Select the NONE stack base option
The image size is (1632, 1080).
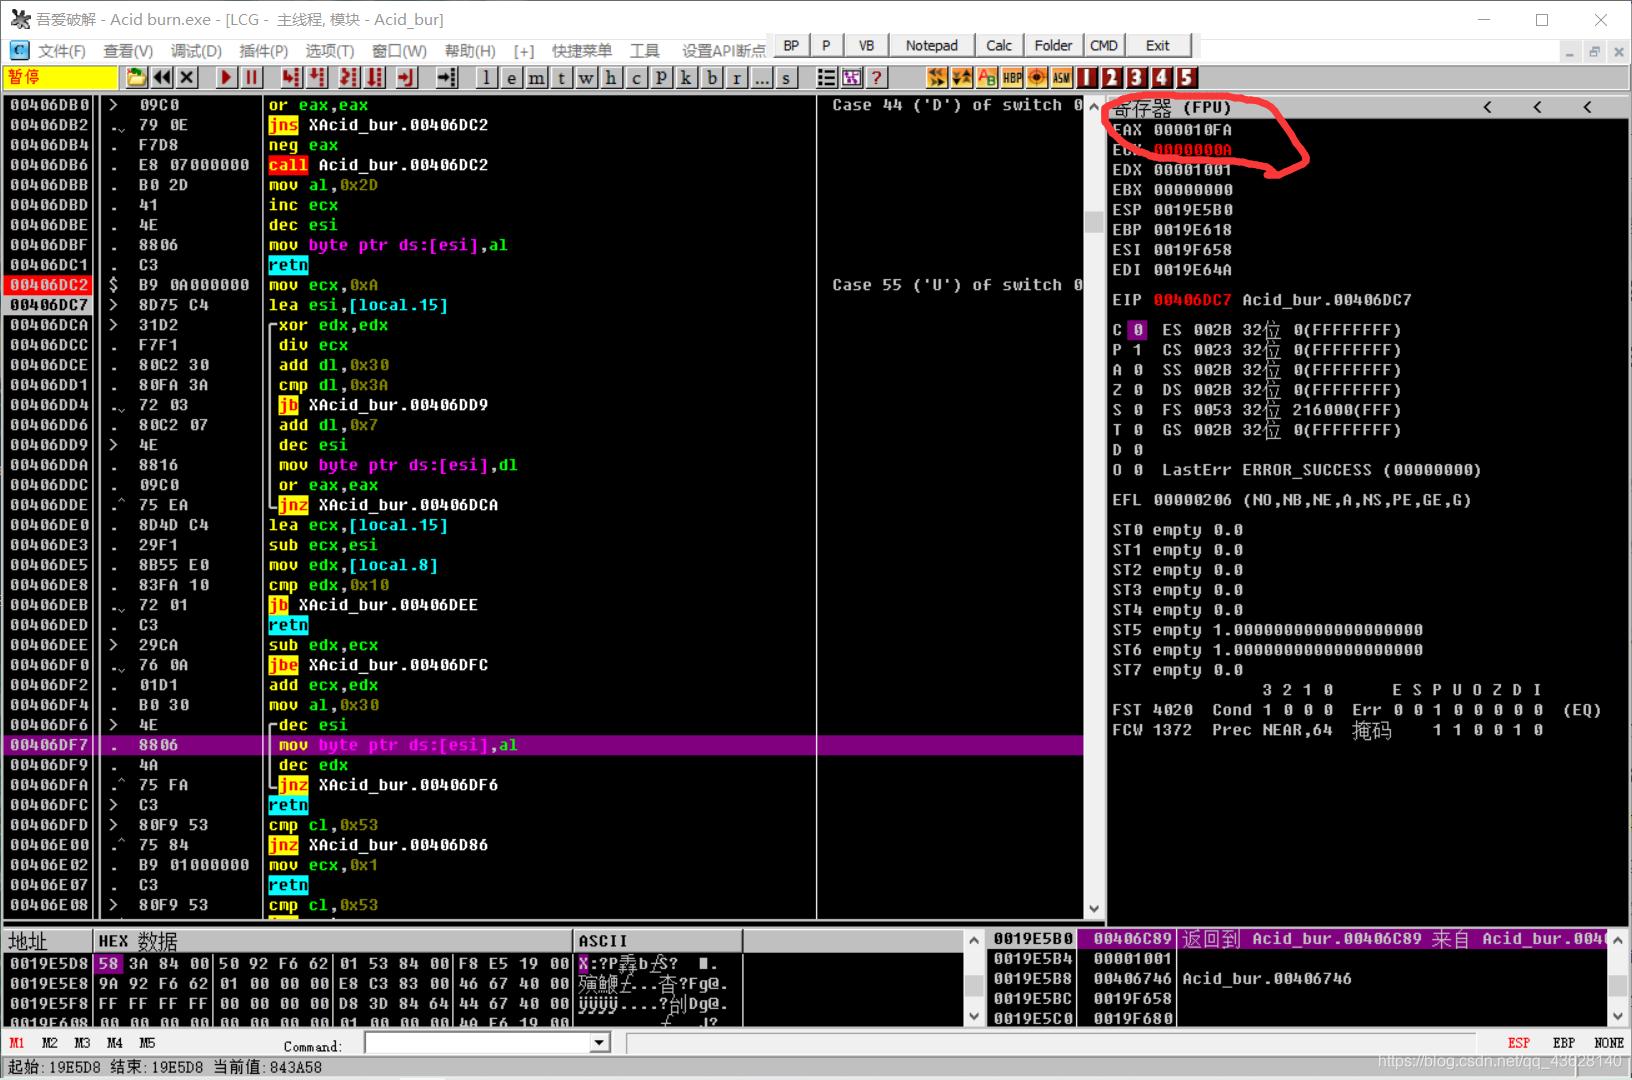click(1609, 1043)
